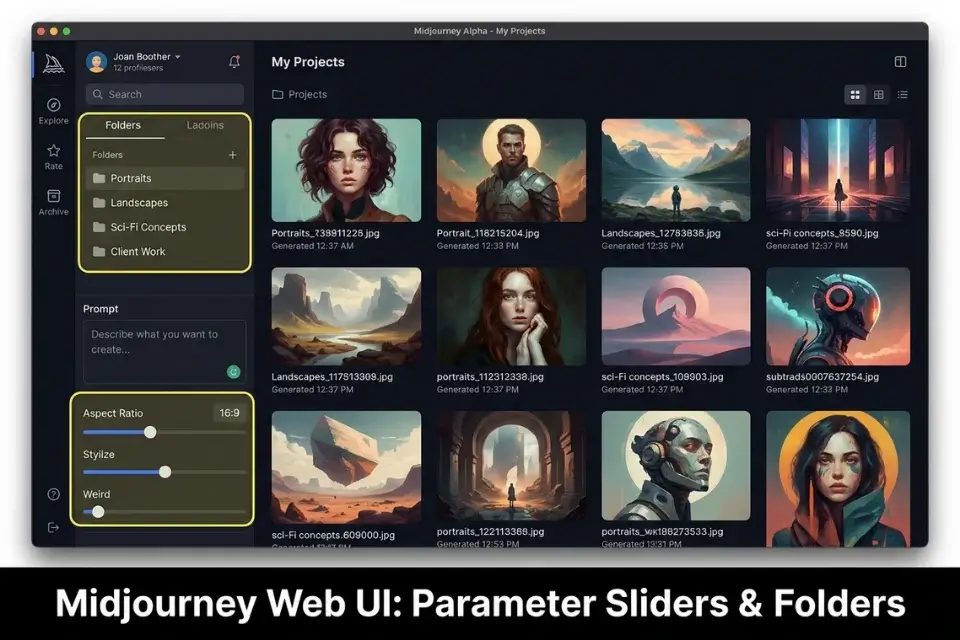Open sci-Fi concepts_109903.jpg thumbnail
The width and height of the screenshot is (960, 640).
(x=676, y=316)
